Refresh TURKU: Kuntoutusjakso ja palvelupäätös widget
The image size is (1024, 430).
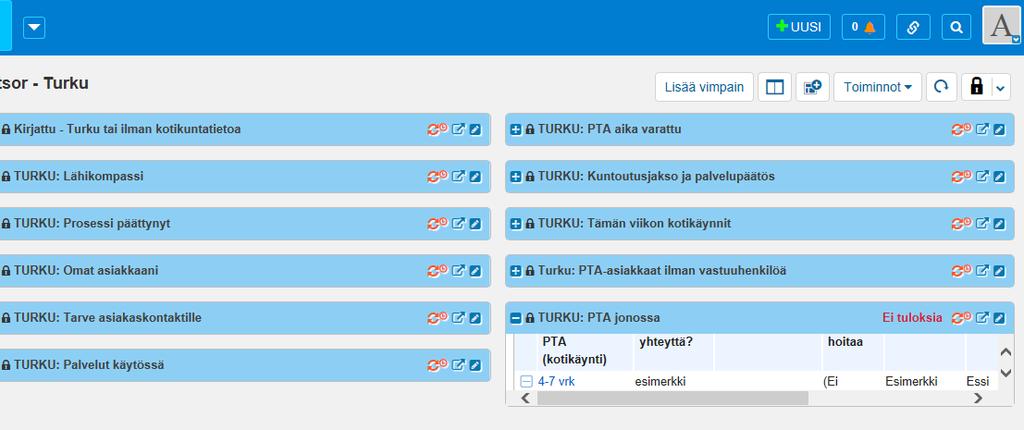pyautogui.click(x=961, y=176)
